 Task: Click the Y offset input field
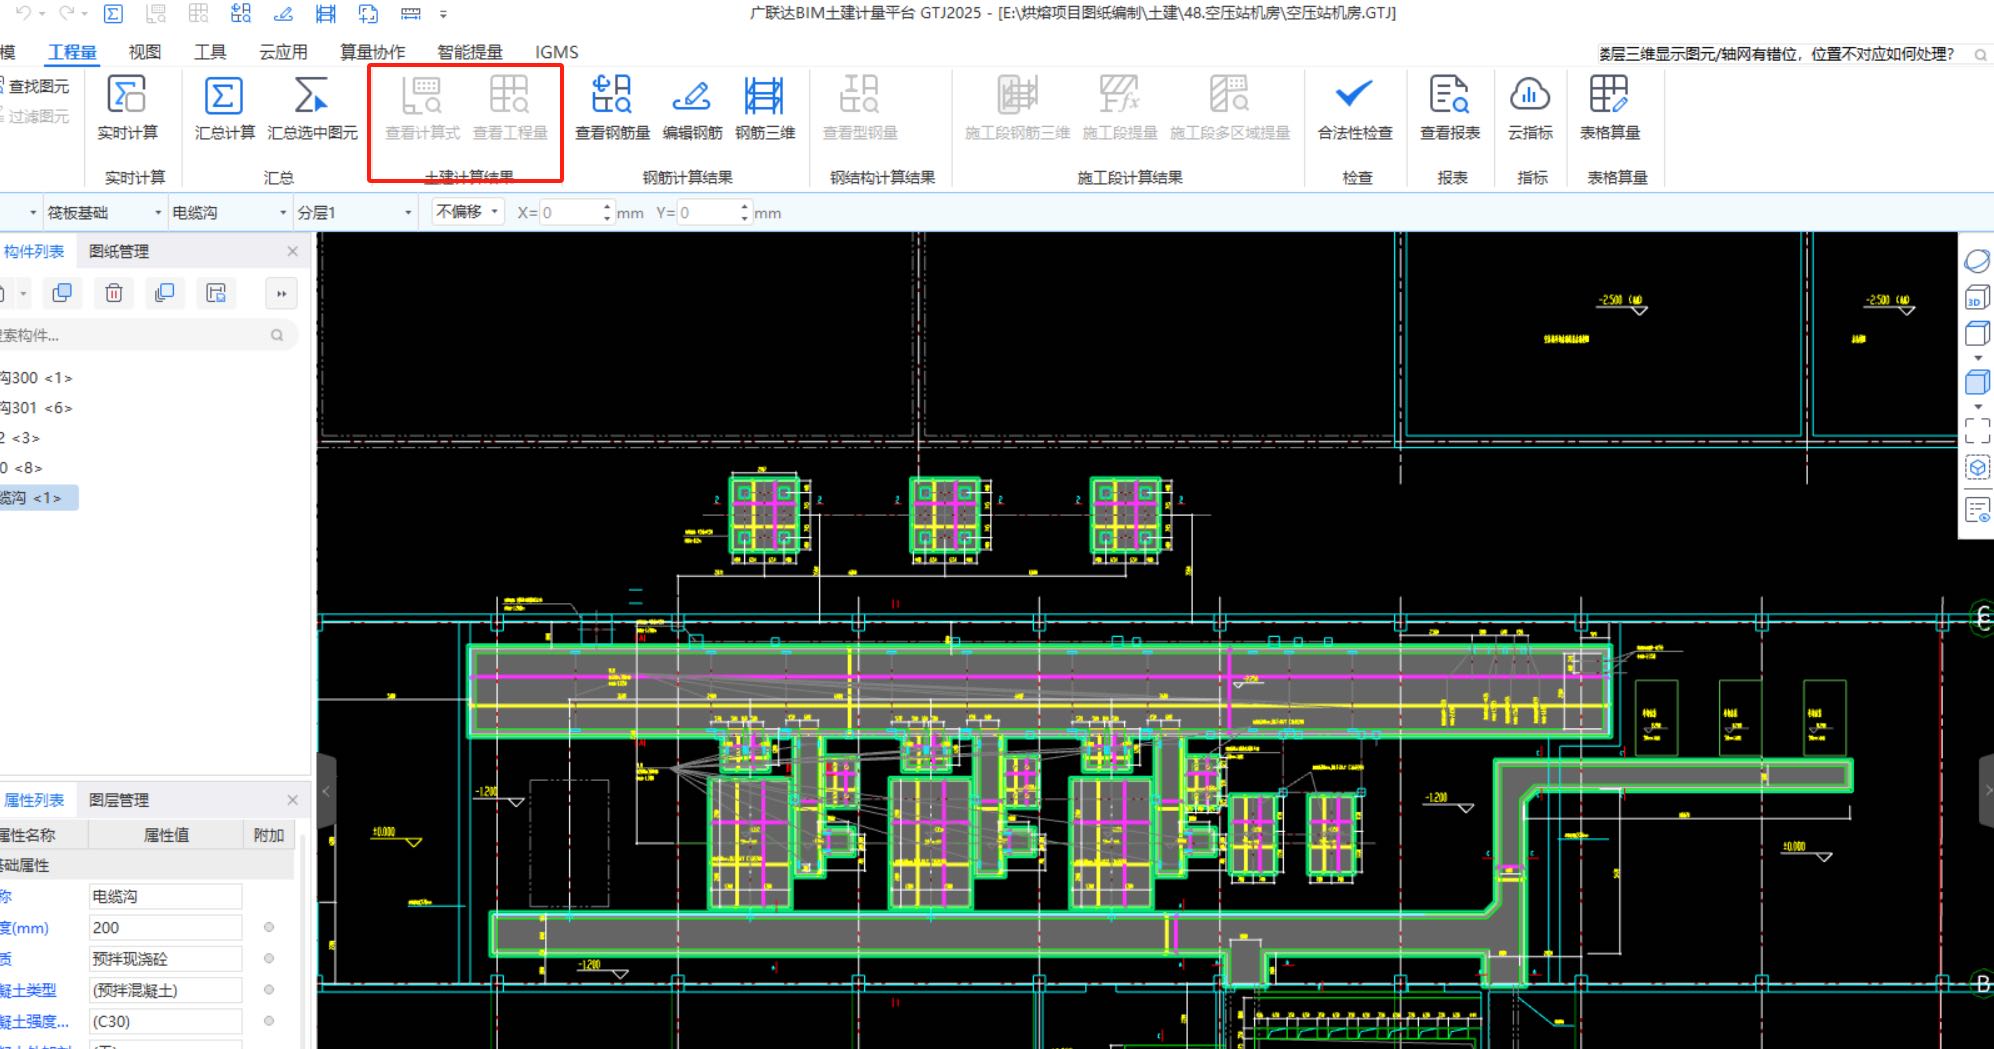(x=708, y=213)
